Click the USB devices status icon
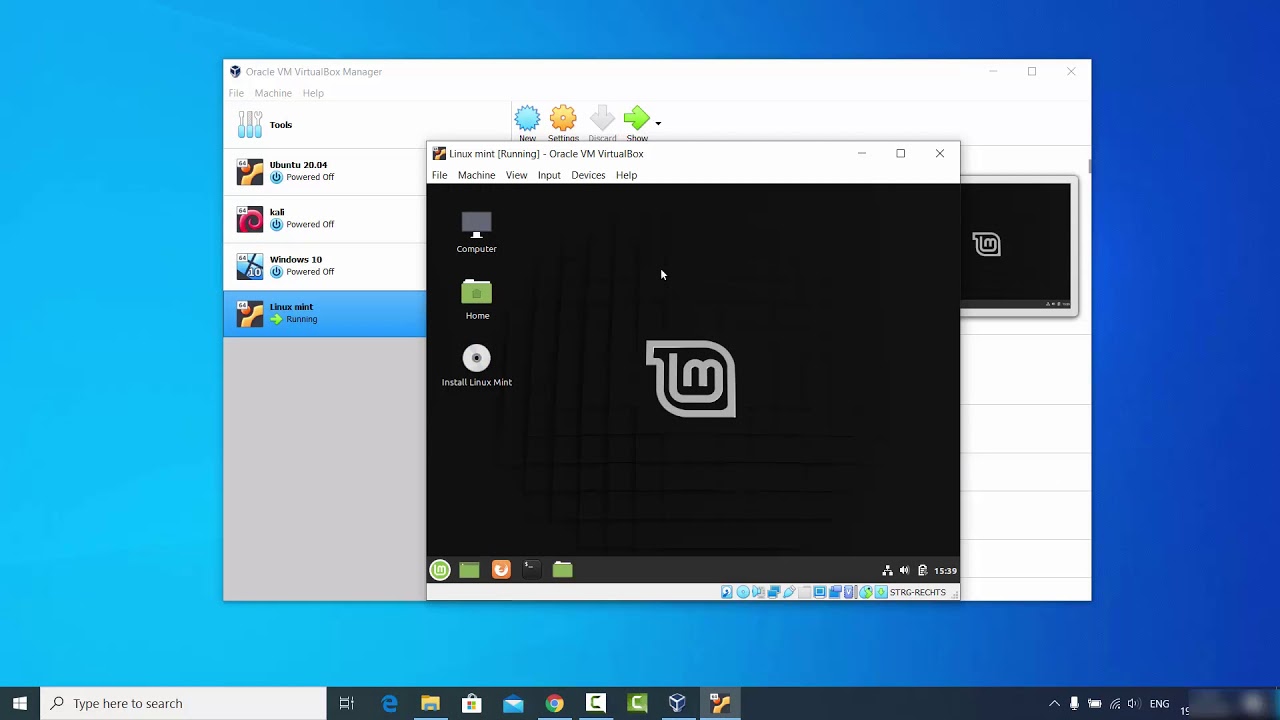1280x720 pixels. (789, 592)
